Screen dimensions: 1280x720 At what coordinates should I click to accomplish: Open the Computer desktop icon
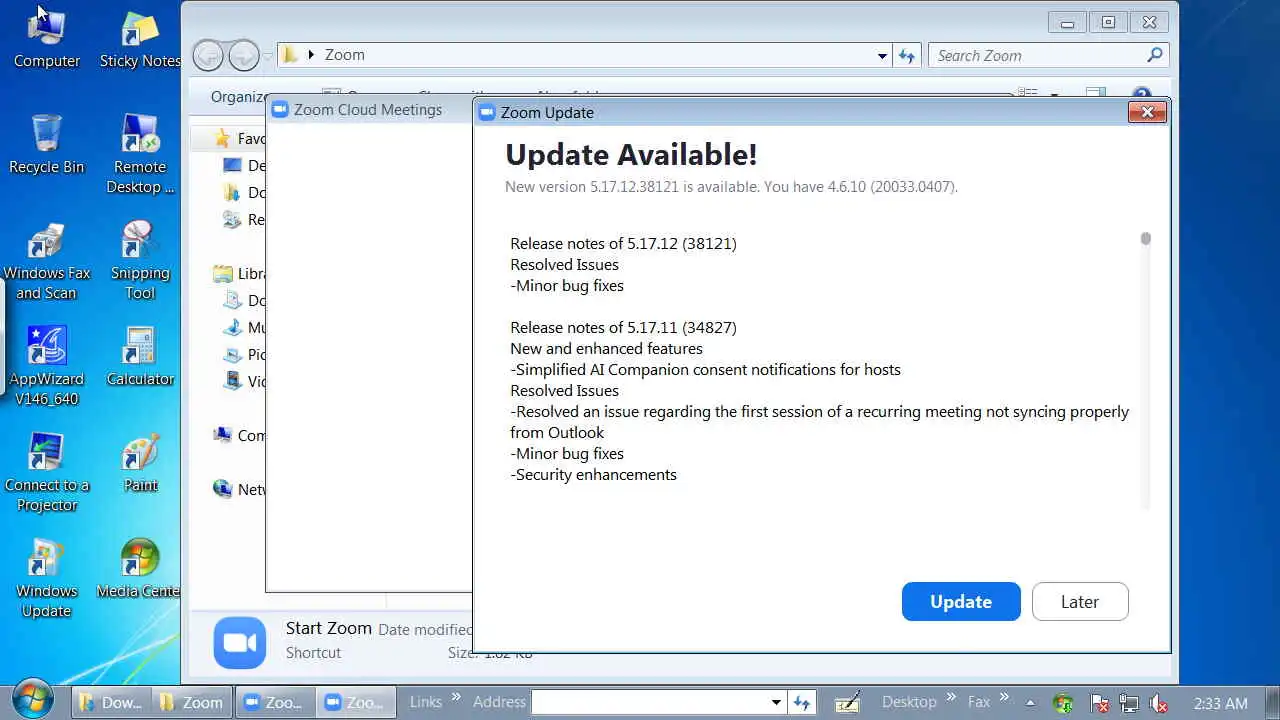coord(46,39)
